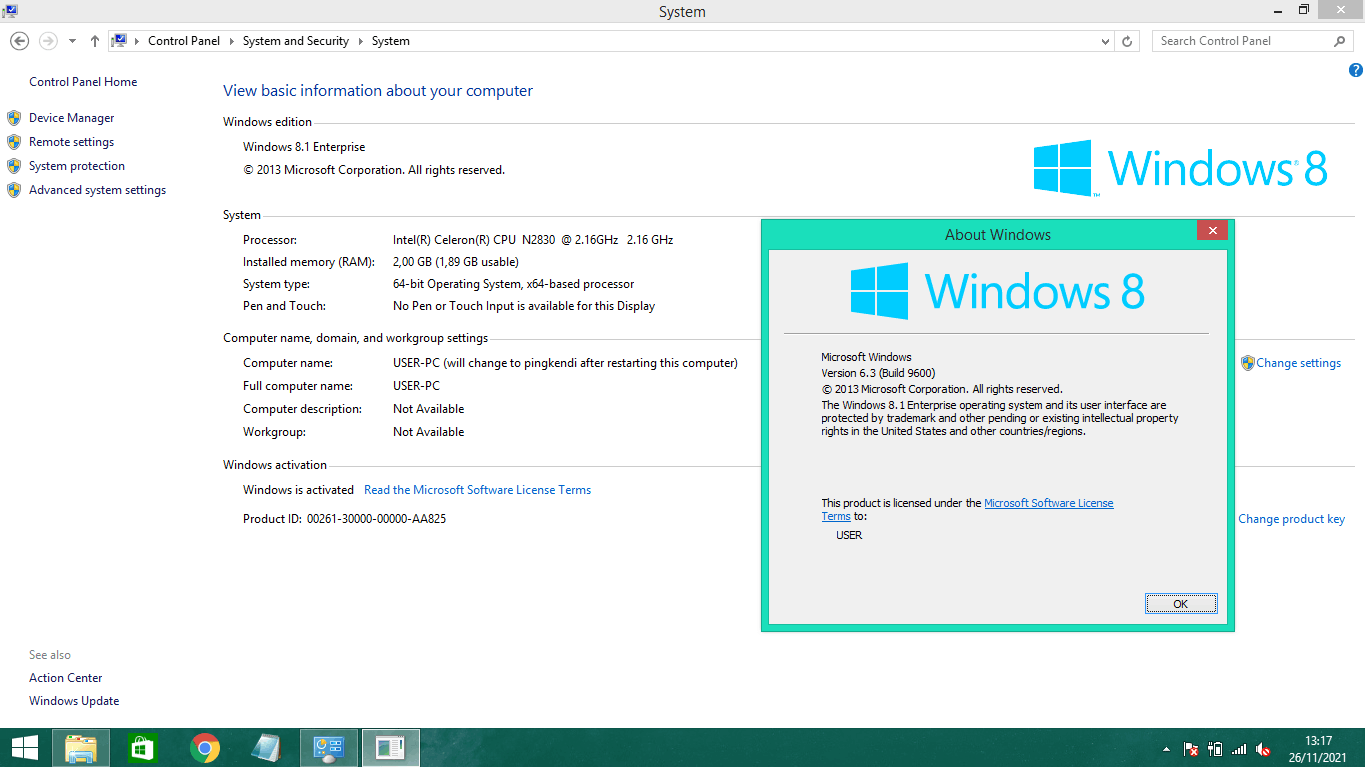Click the Forward navigation arrow
The width and height of the screenshot is (1365, 767).
click(x=47, y=41)
